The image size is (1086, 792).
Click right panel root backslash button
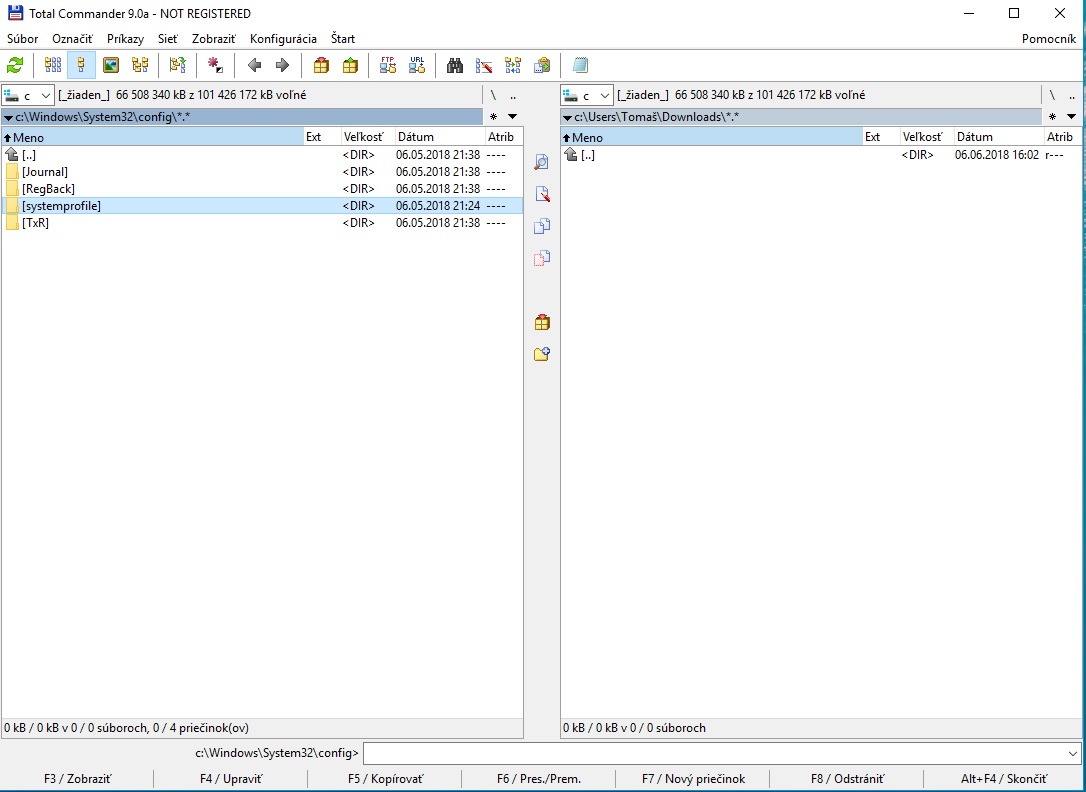point(1052,95)
